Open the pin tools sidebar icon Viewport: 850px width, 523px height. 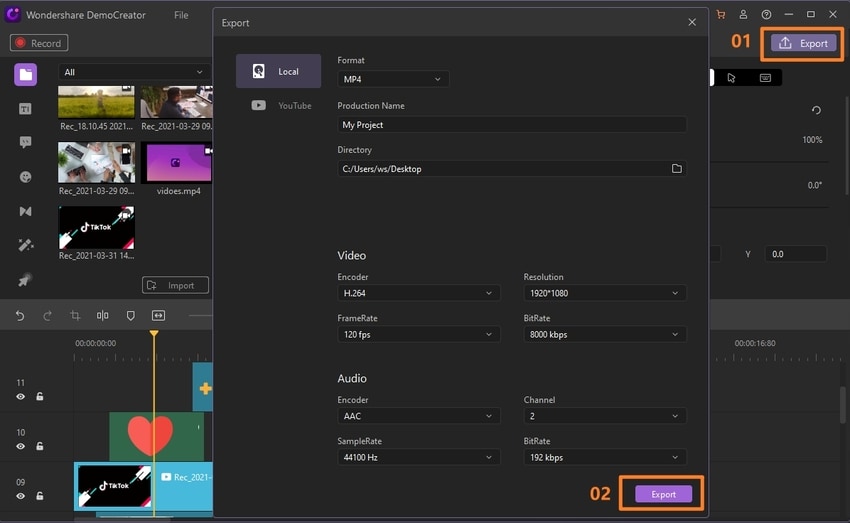click(24, 280)
